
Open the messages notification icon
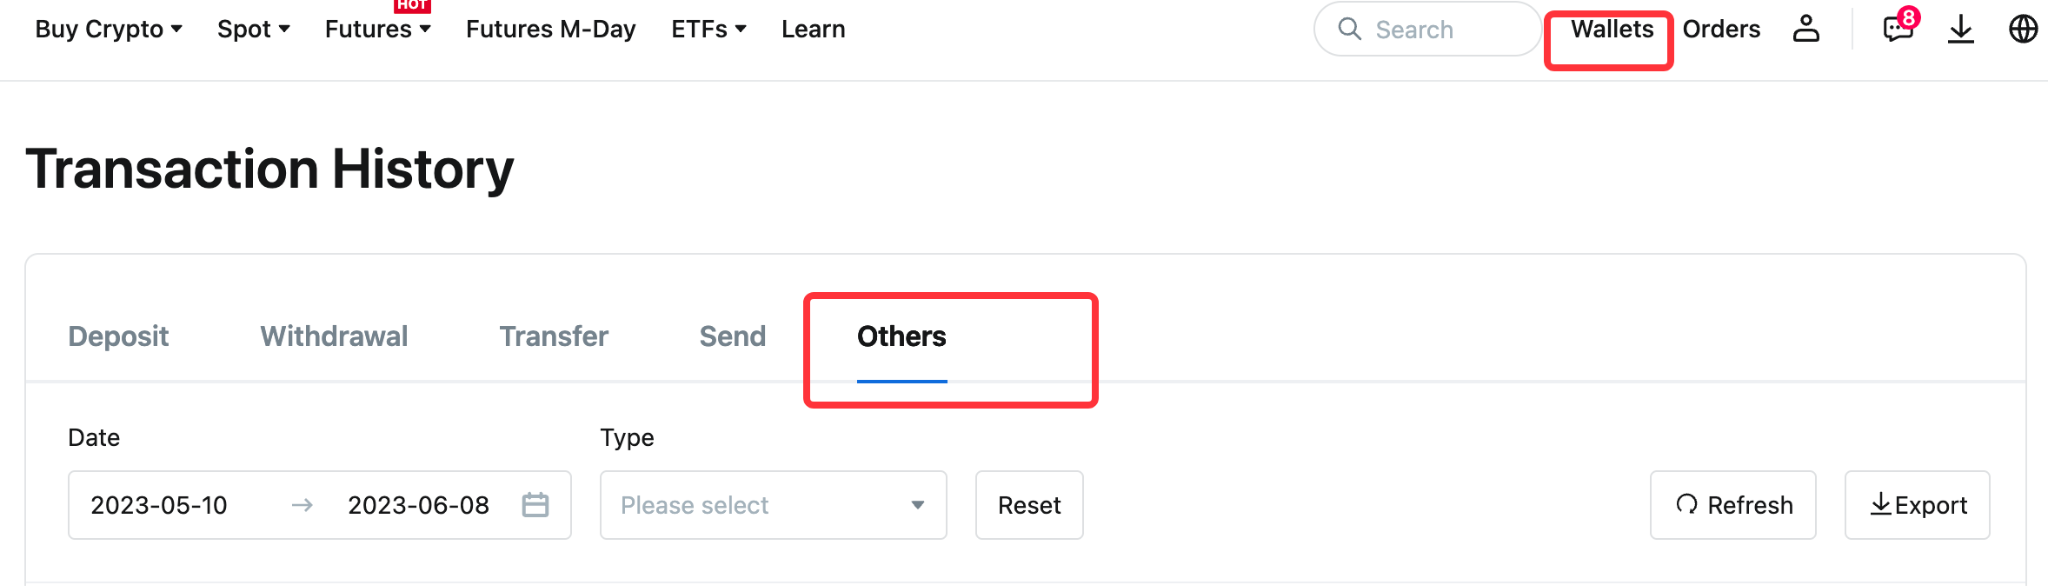1897,29
